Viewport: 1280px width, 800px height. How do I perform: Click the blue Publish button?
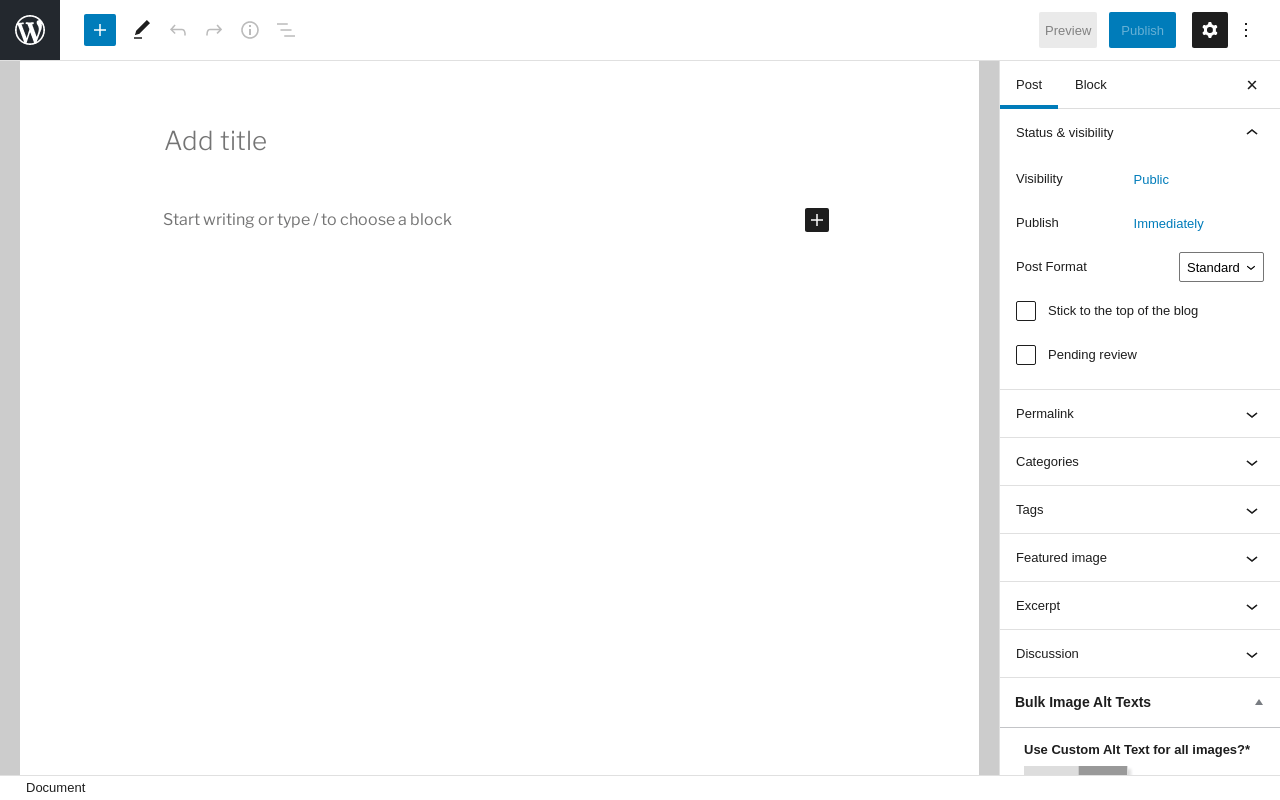pos(1142,30)
